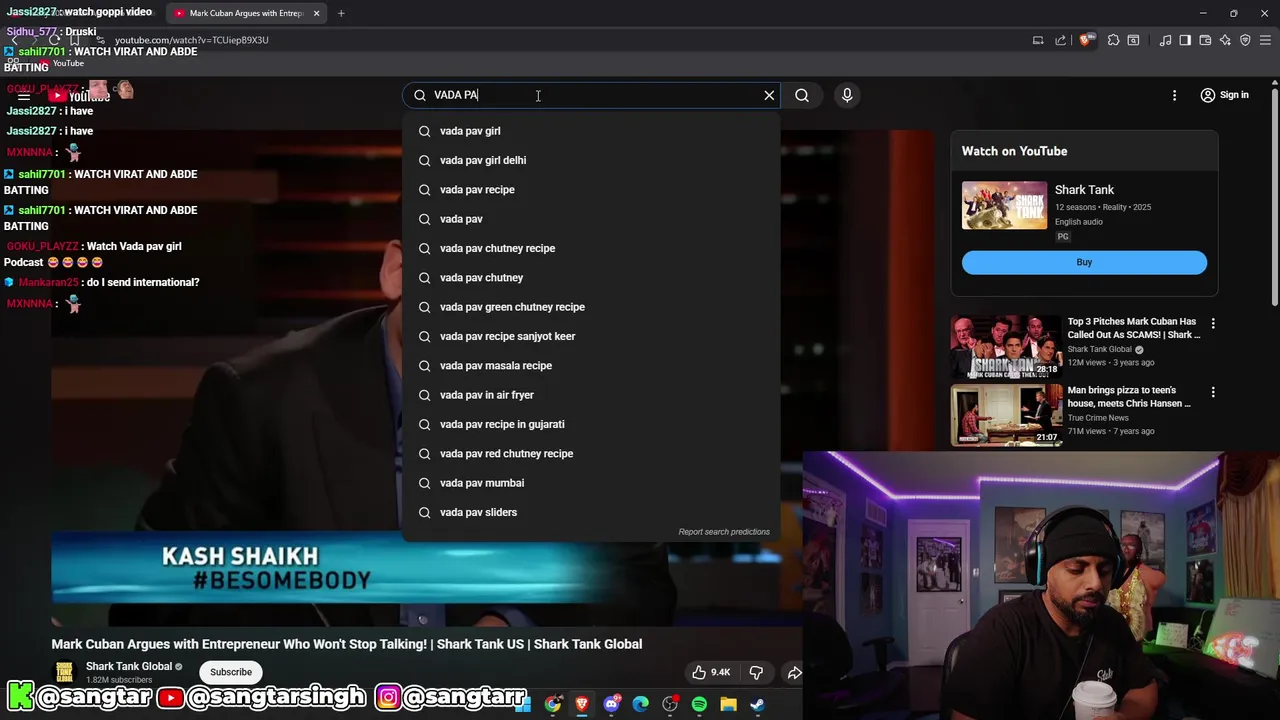Viewport: 1280px width, 720px height.
Task: Select the plain 'vada pav' suggestion
Action: 591,219
